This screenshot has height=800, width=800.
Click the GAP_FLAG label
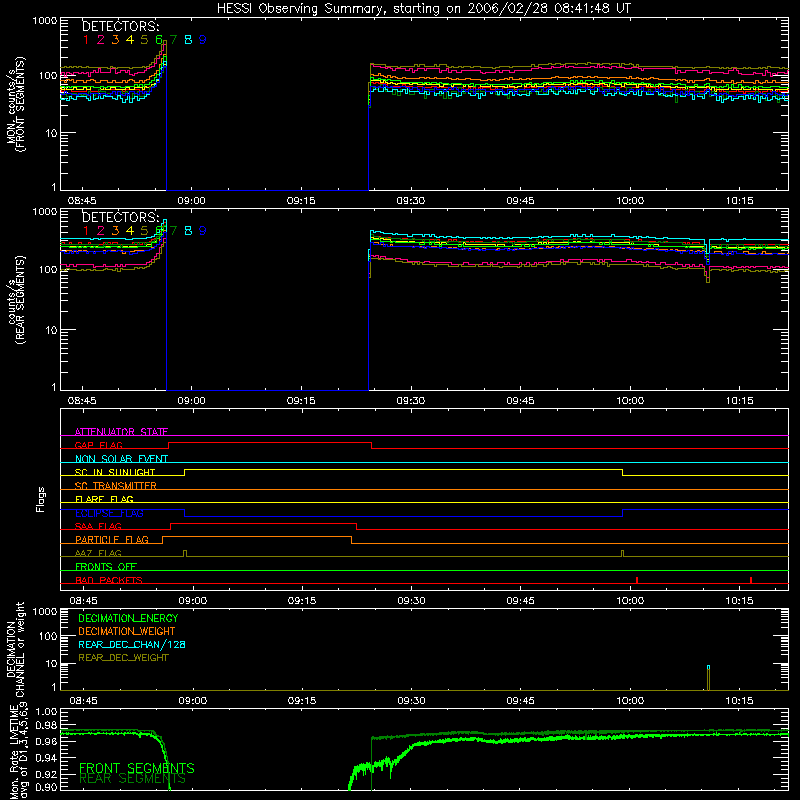98,445
